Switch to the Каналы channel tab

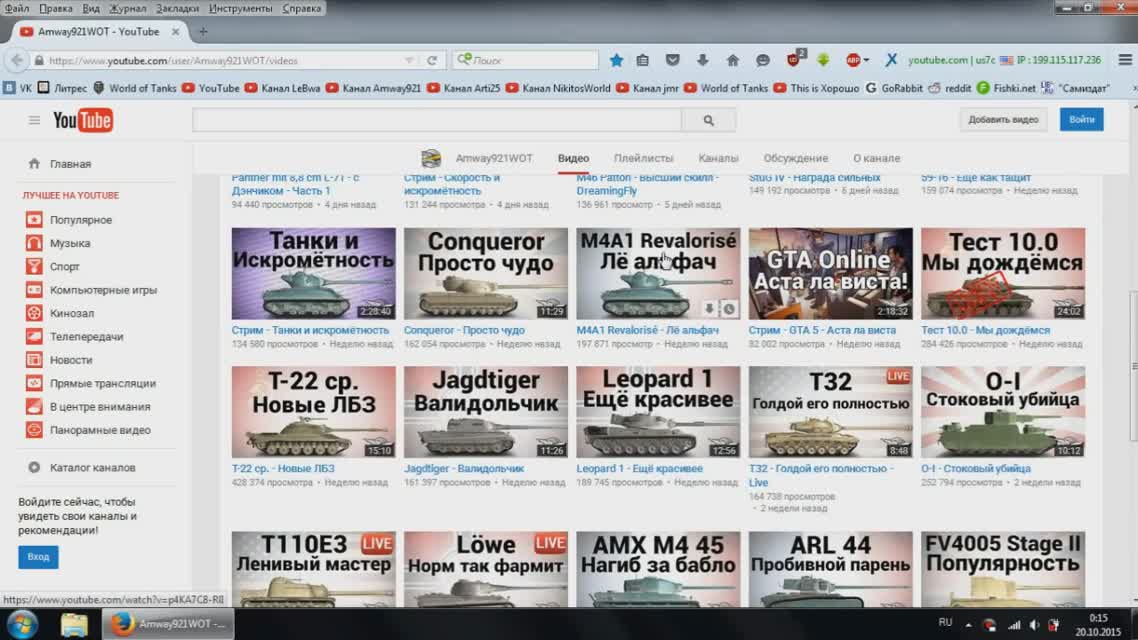coord(718,158)
